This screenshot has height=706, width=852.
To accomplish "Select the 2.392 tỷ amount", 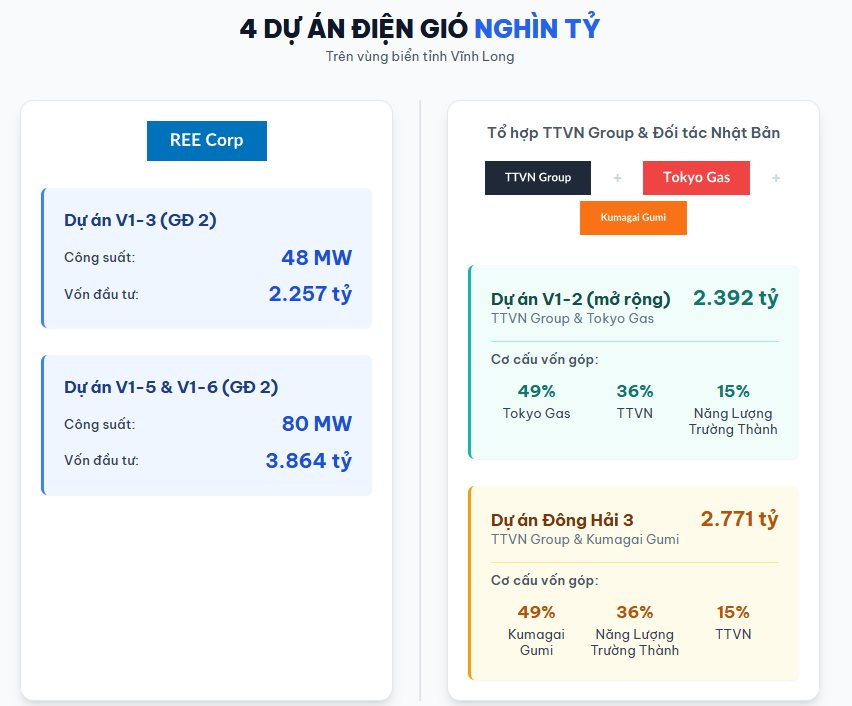I will [735, 297].
